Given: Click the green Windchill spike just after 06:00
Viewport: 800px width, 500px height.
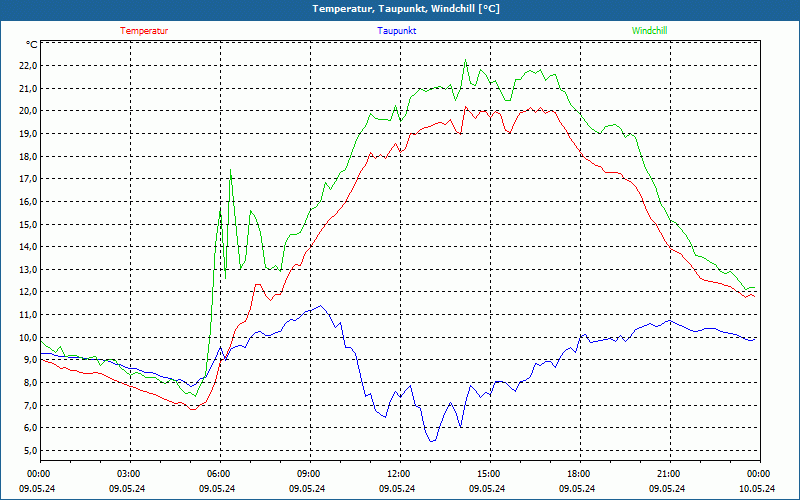Looking at the screenshot, I should pyautogui.click(x=231, y=170).
